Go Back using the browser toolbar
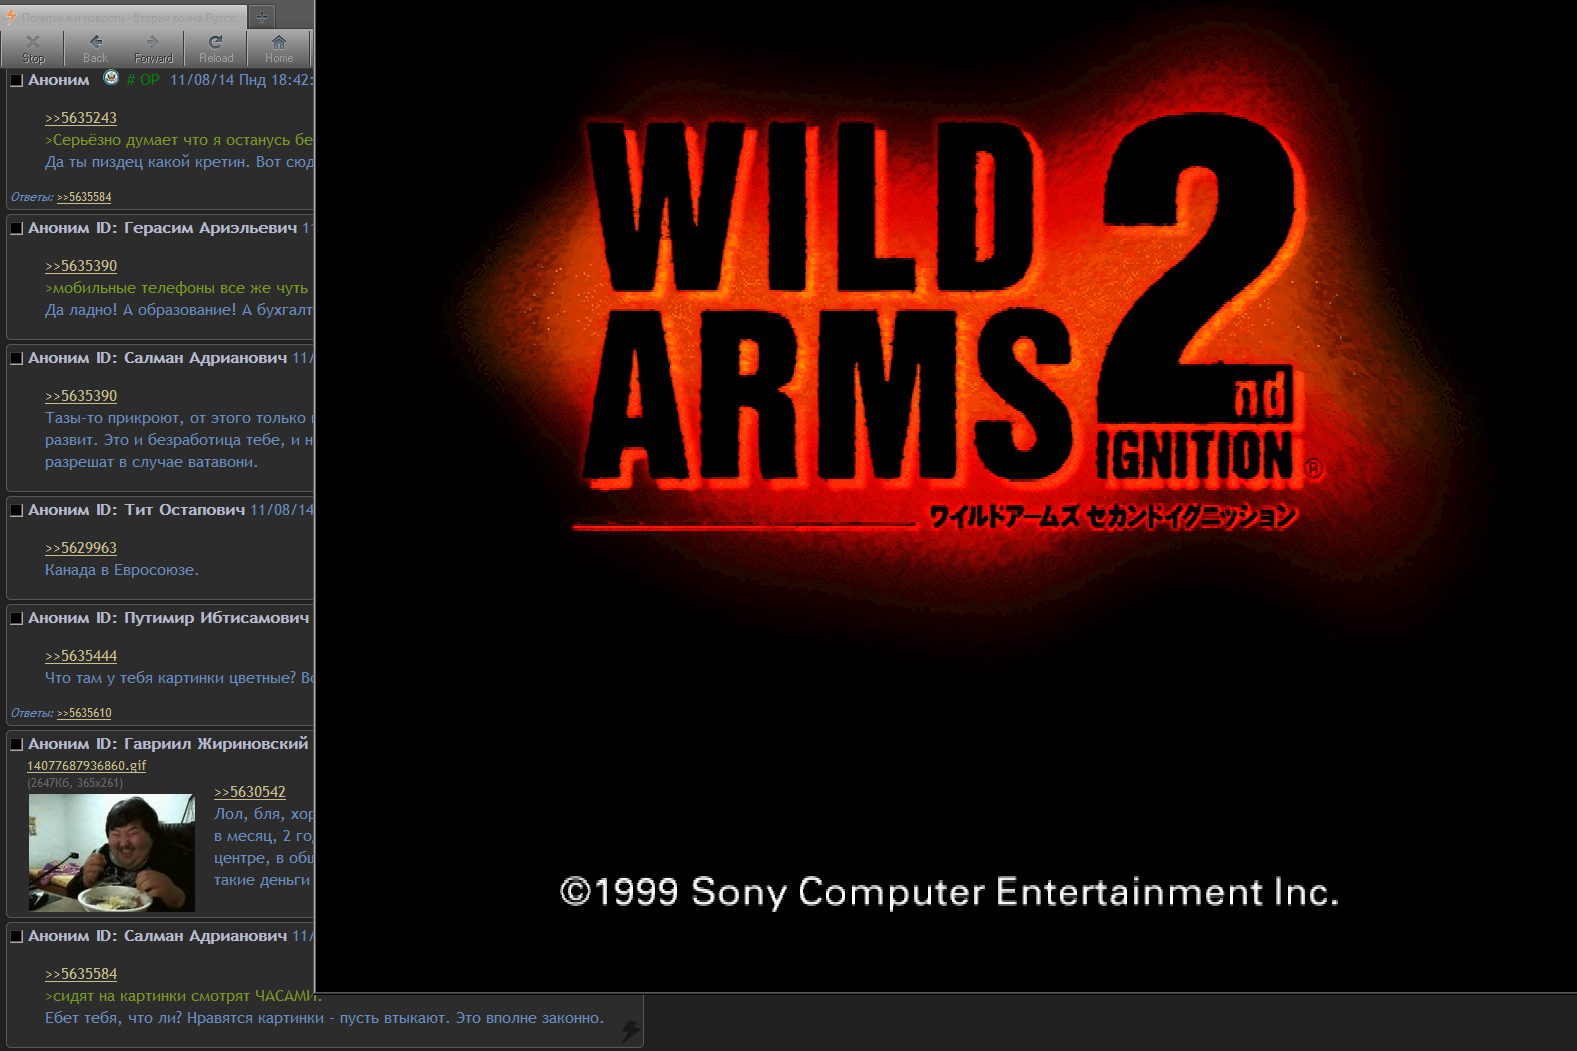Image resolution: width=1577 pixels, height=1051 pixels. click(95, 48)
